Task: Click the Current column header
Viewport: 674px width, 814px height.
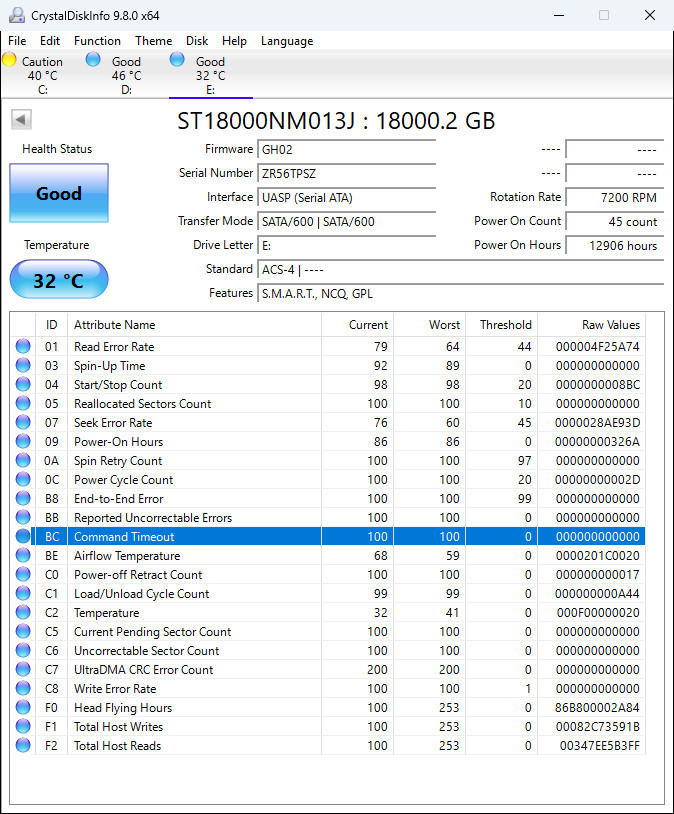Action: [358, 324]
